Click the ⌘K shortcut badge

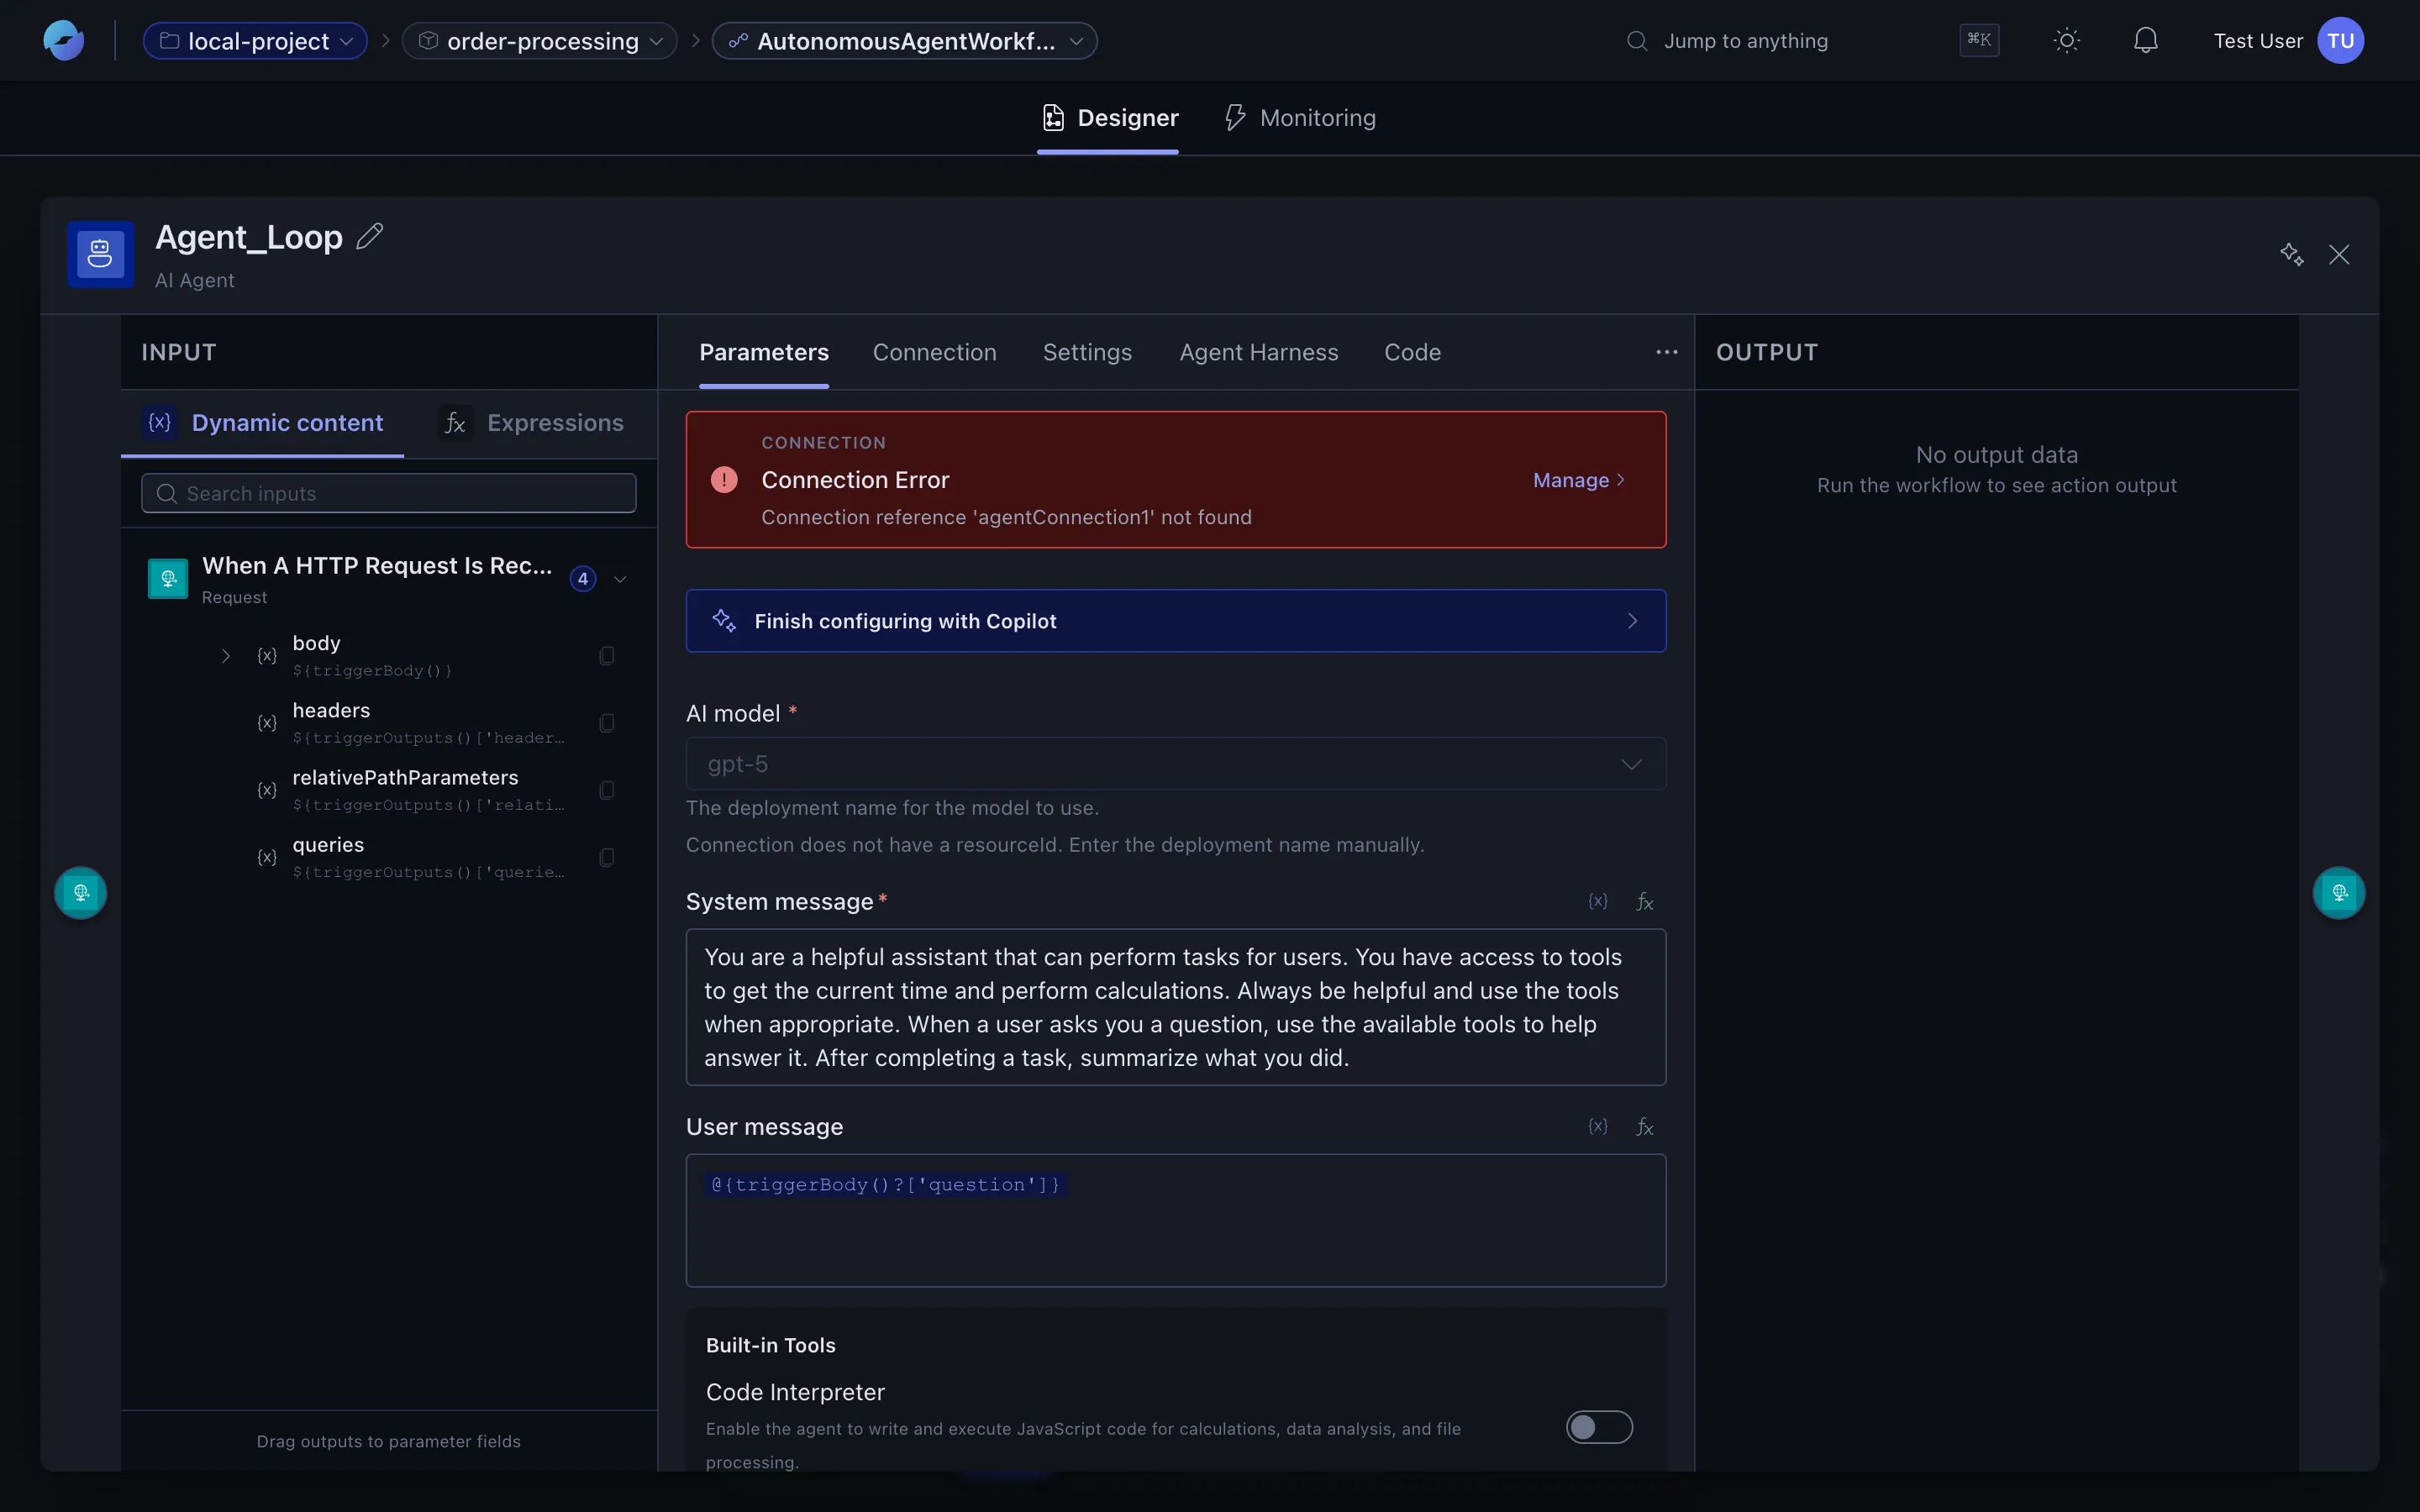click(x=1979, y=40)
